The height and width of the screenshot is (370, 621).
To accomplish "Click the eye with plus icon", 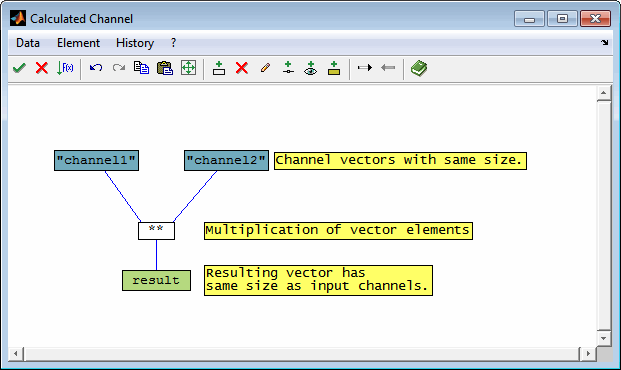I will 310,68.
